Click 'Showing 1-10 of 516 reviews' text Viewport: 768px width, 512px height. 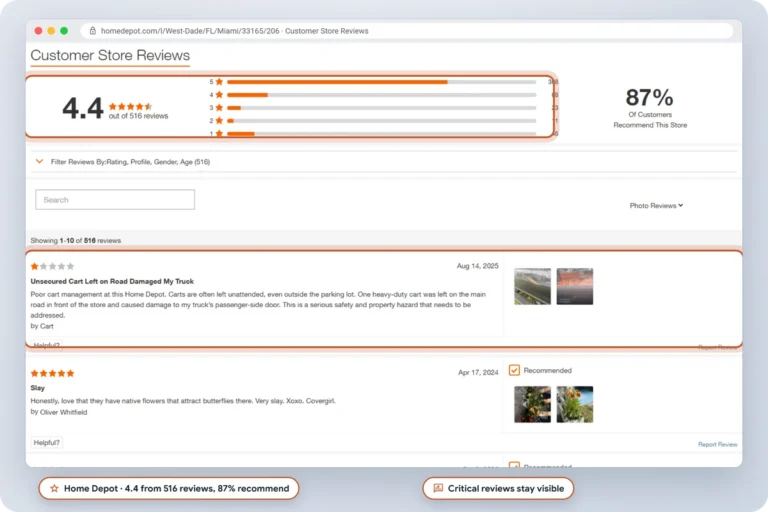point(75,241)
